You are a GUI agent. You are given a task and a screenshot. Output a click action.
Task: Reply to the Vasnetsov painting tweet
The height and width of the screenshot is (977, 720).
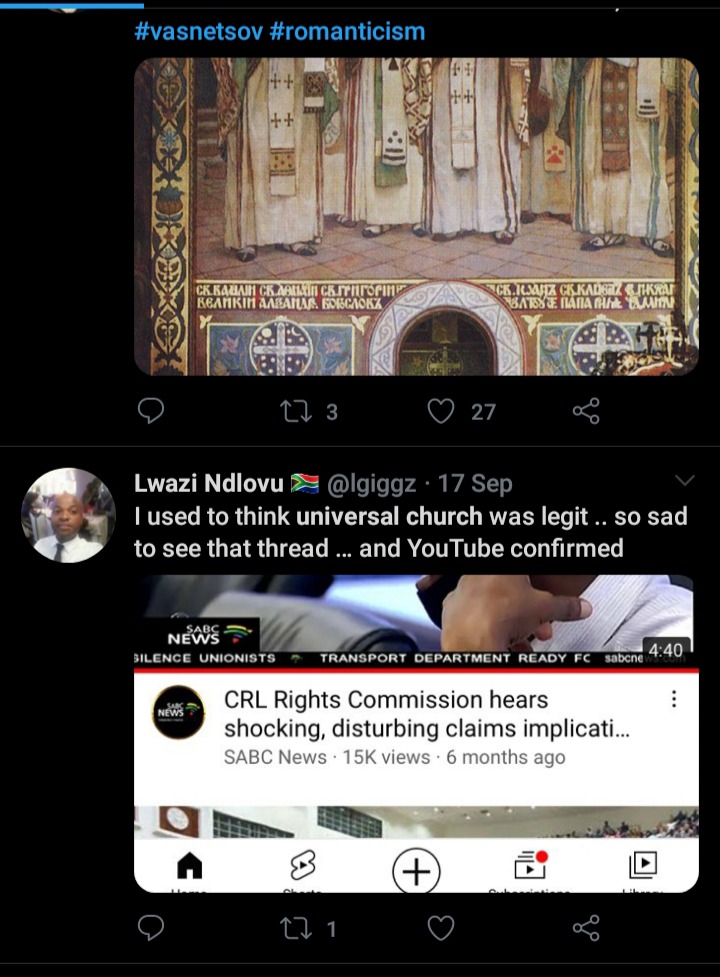tap(151, 411)
